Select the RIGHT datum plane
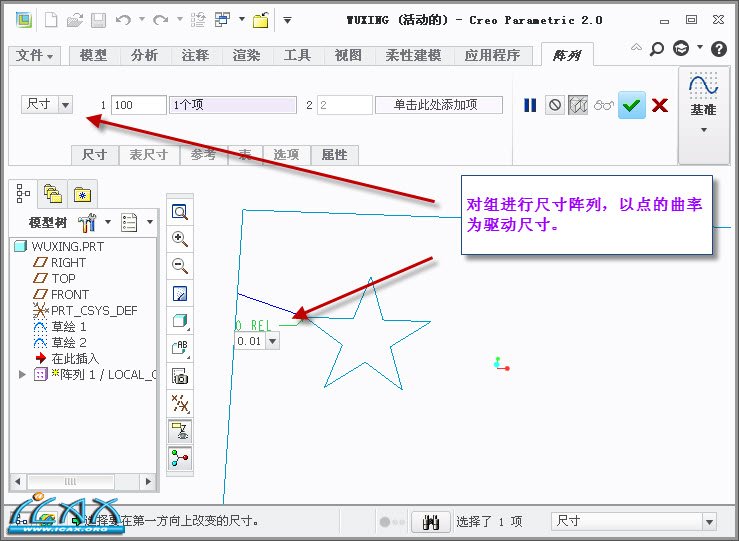This screenshot has height=541, width=739. [x=68, y=262]
